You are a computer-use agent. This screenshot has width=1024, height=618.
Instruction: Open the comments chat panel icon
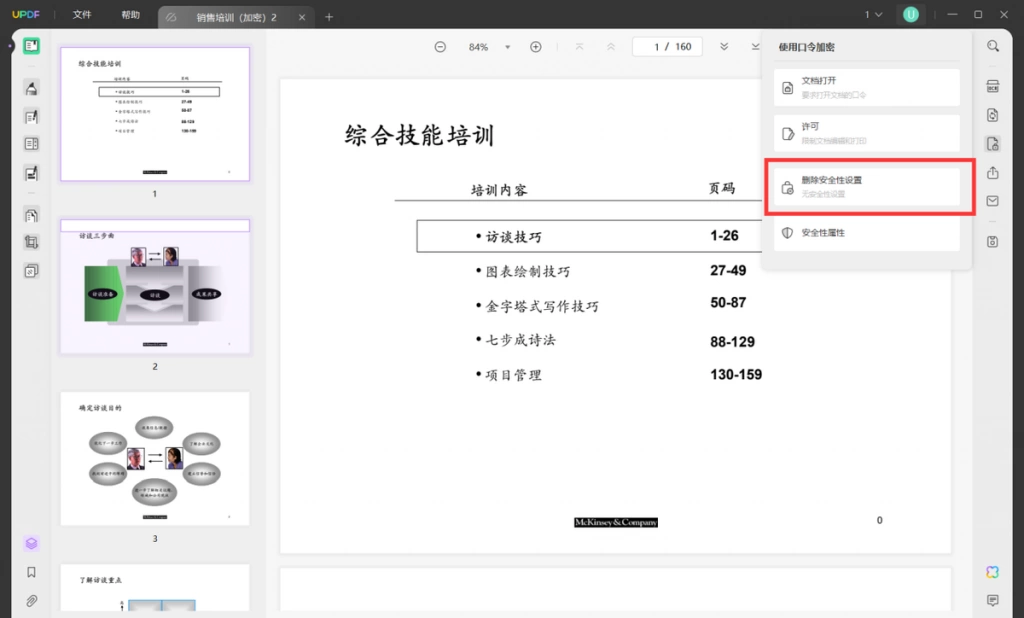pos(993,600)
